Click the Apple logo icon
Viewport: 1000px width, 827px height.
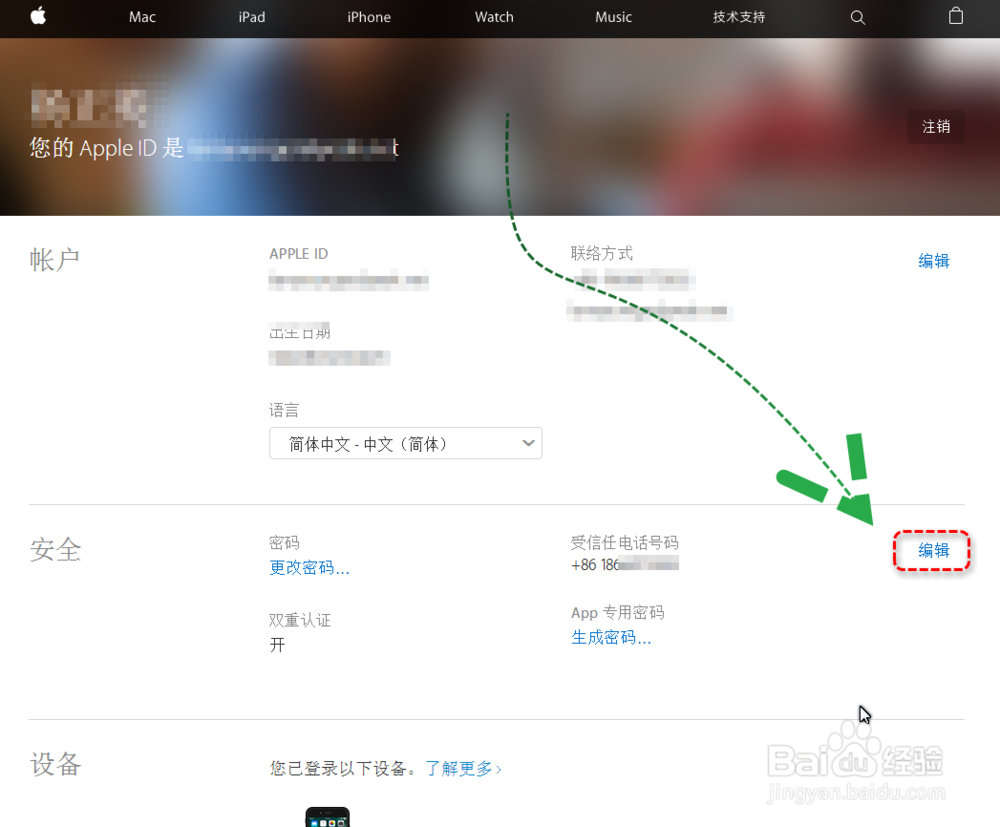point(38,16)
